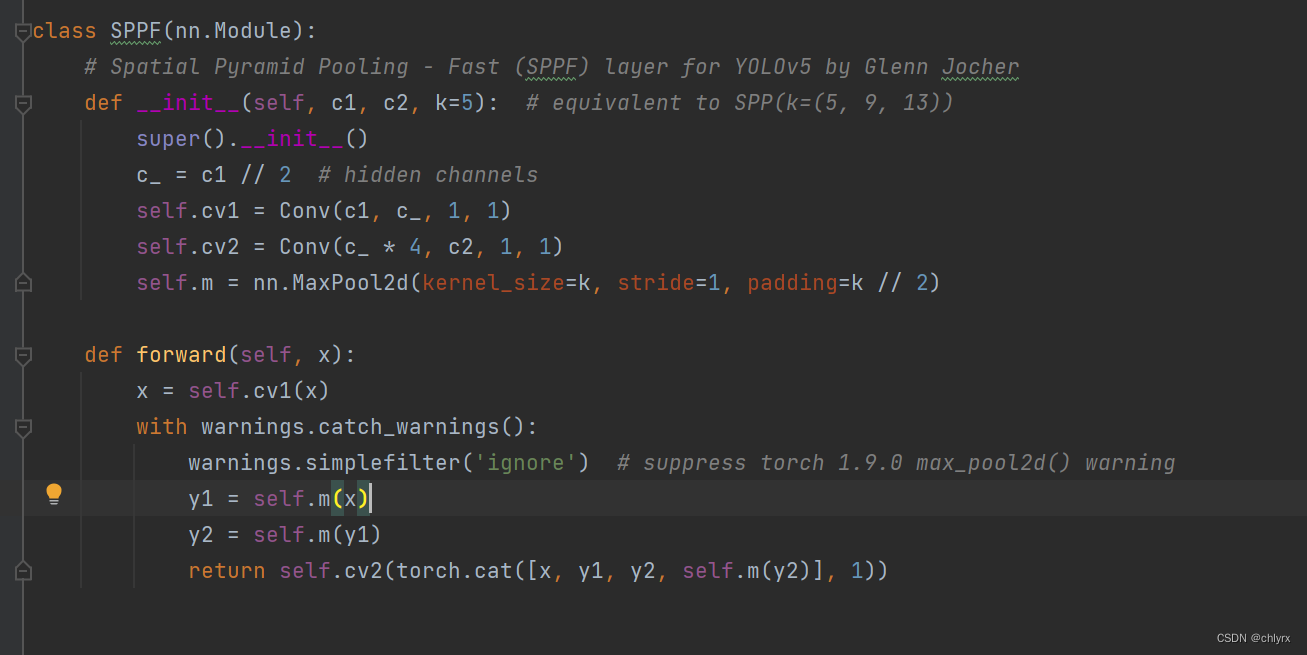Screen dimensions: 1307x655
Task: Click the fold-end marker below the MaxPool2d line
Action: pyautogui.click(x=22, y=284)
